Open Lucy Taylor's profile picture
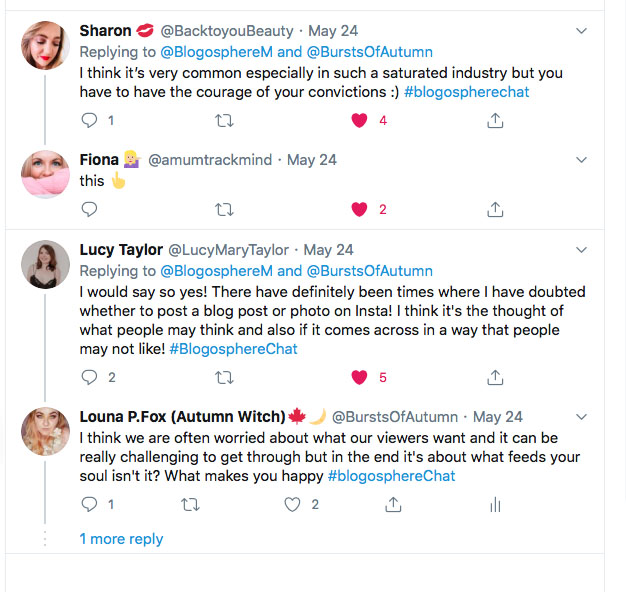The height and width of the screenshot is (592, 626). pos(45,266)
